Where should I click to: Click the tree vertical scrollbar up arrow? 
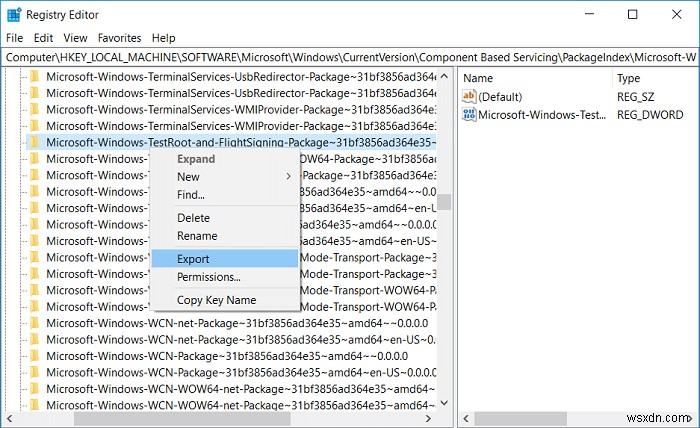444,76
